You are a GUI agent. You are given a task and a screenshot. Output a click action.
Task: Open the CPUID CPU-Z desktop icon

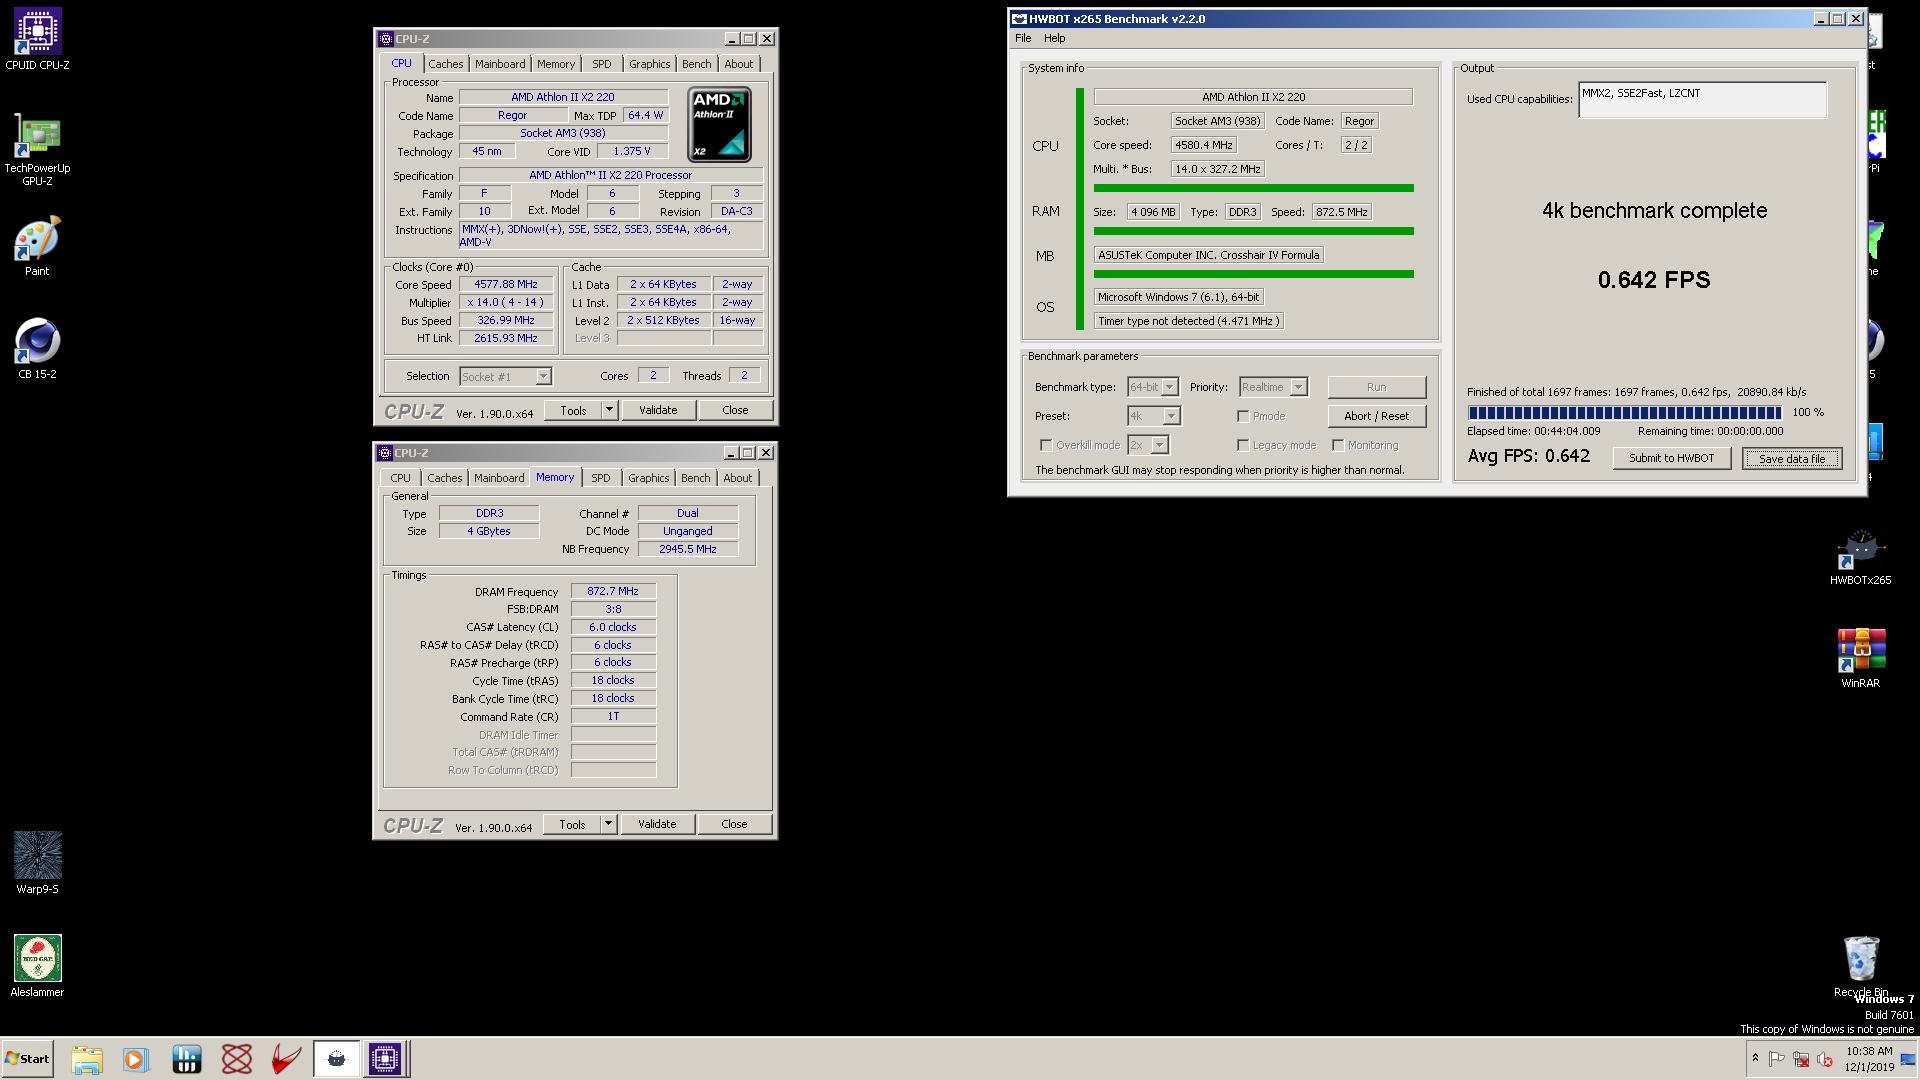coord(37,40)
